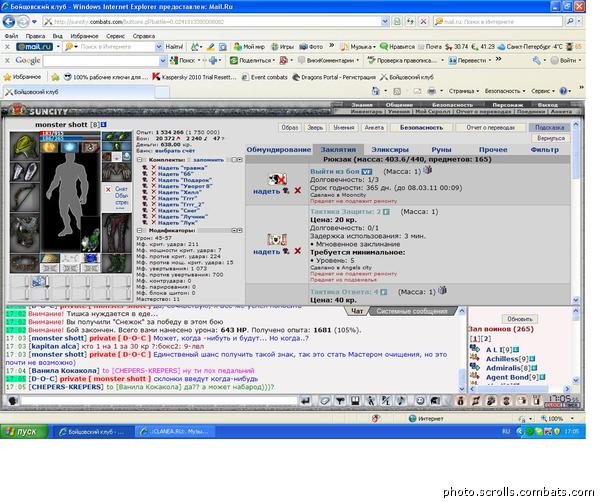The height and width of the screenshot is (502, 600).
Task: Click the send-message arrow icon in chat bar
Action: click(x=305, y=401)
